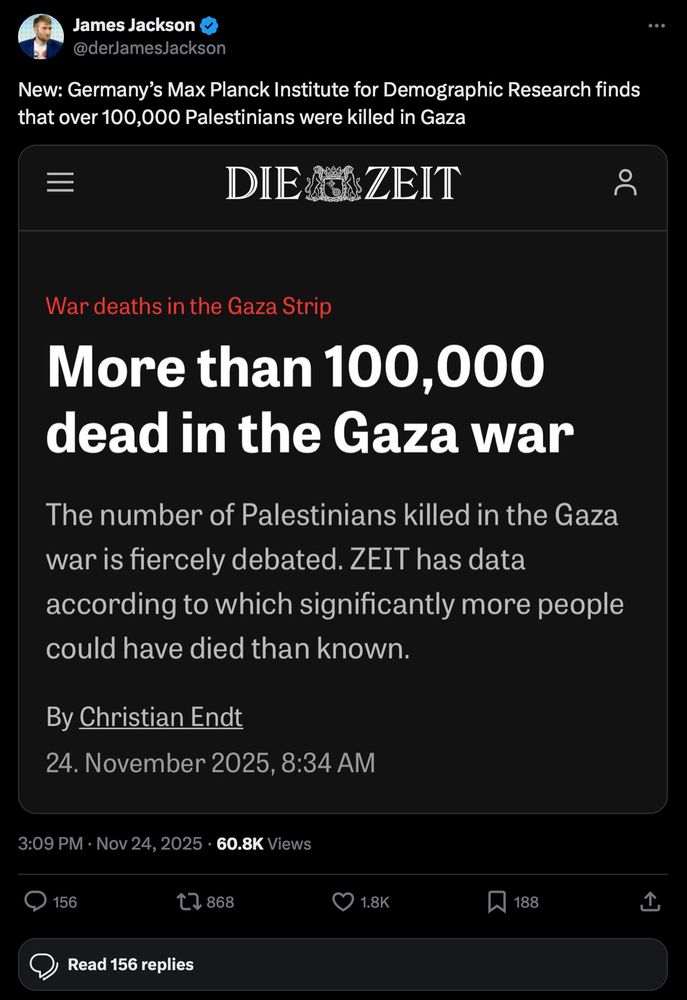Click the repost arrows icon
Image resolution: width=687 pixels, height=1000 pixels.
(x=188, y=902)
